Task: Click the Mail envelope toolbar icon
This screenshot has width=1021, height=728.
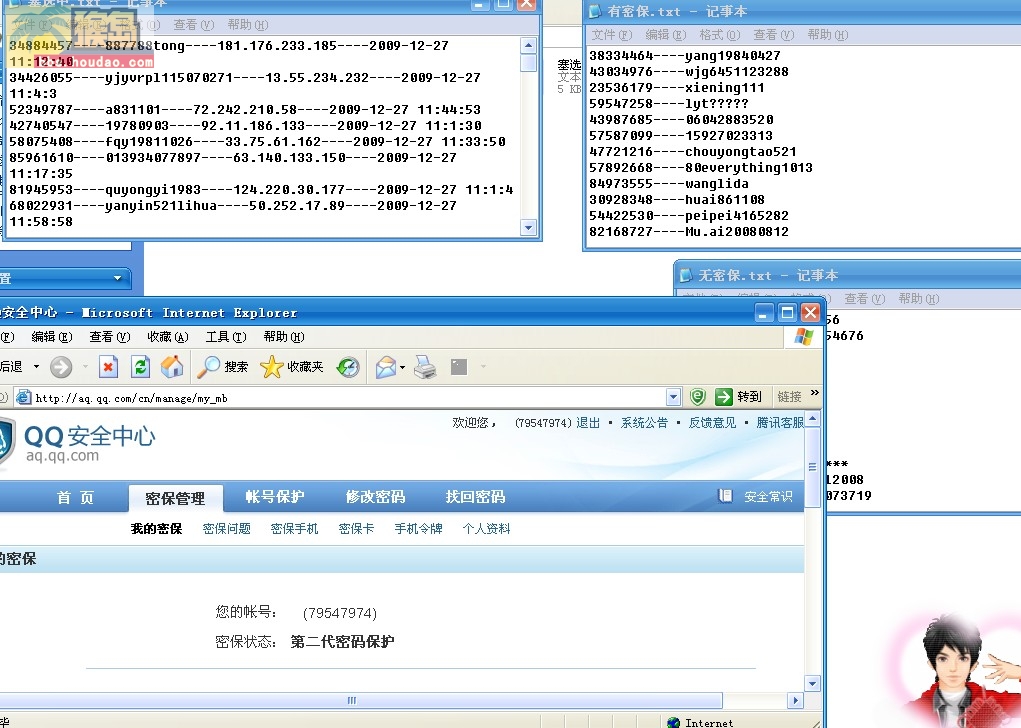Action: (385, 367)
